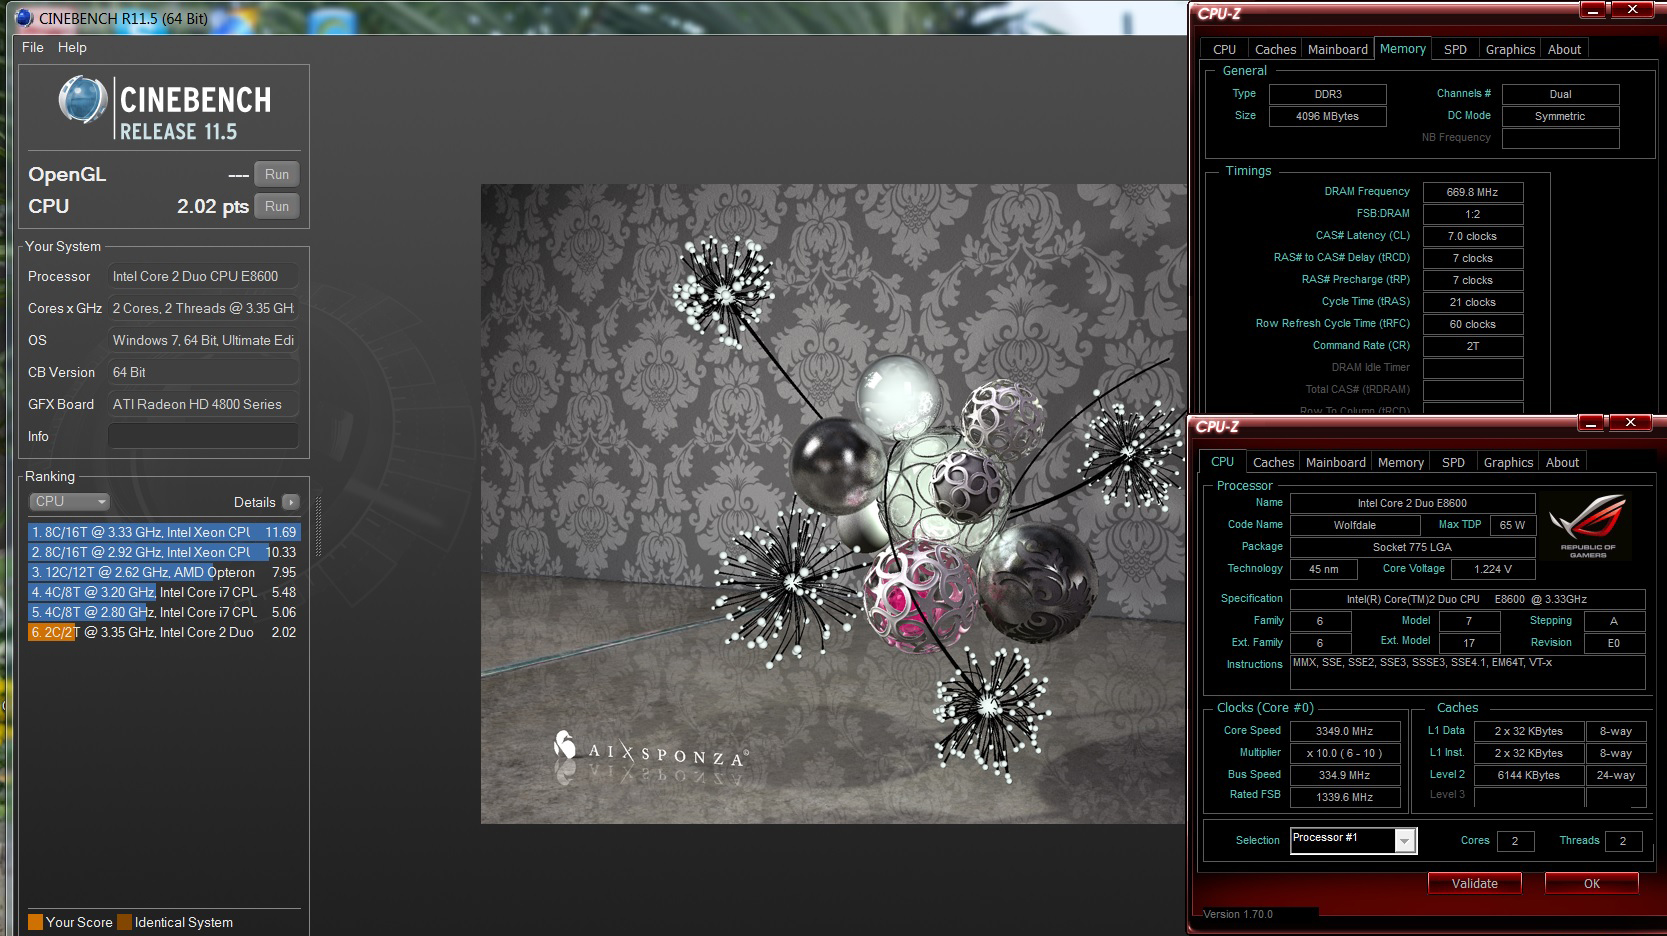Click the OS field Windows 7 64 Bit

tap(203, 340)
